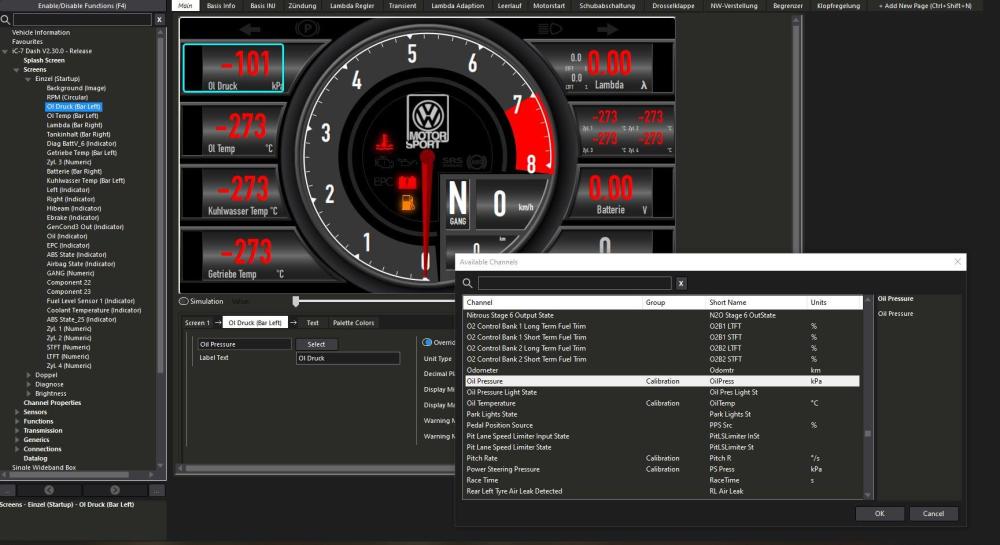Screen dimensions: 1000x545
Task: Switch to the Motorstart tab
Action: [548, 6]
